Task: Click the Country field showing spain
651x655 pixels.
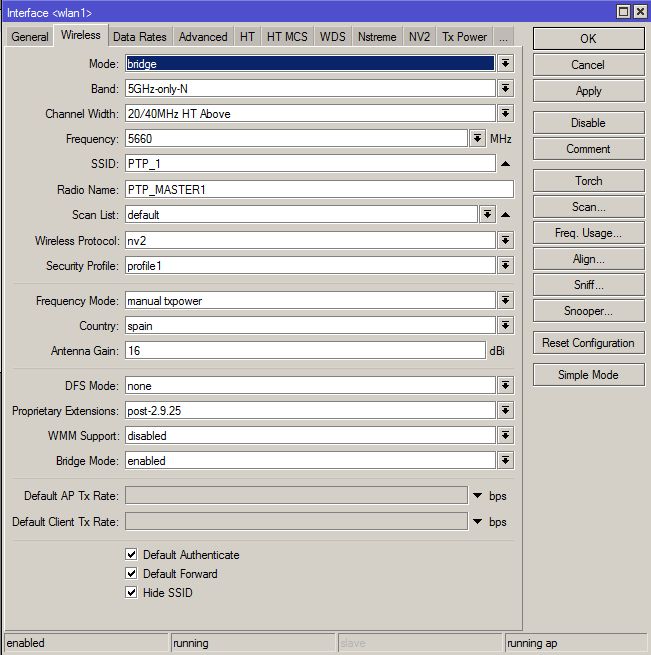Action: 310,325
